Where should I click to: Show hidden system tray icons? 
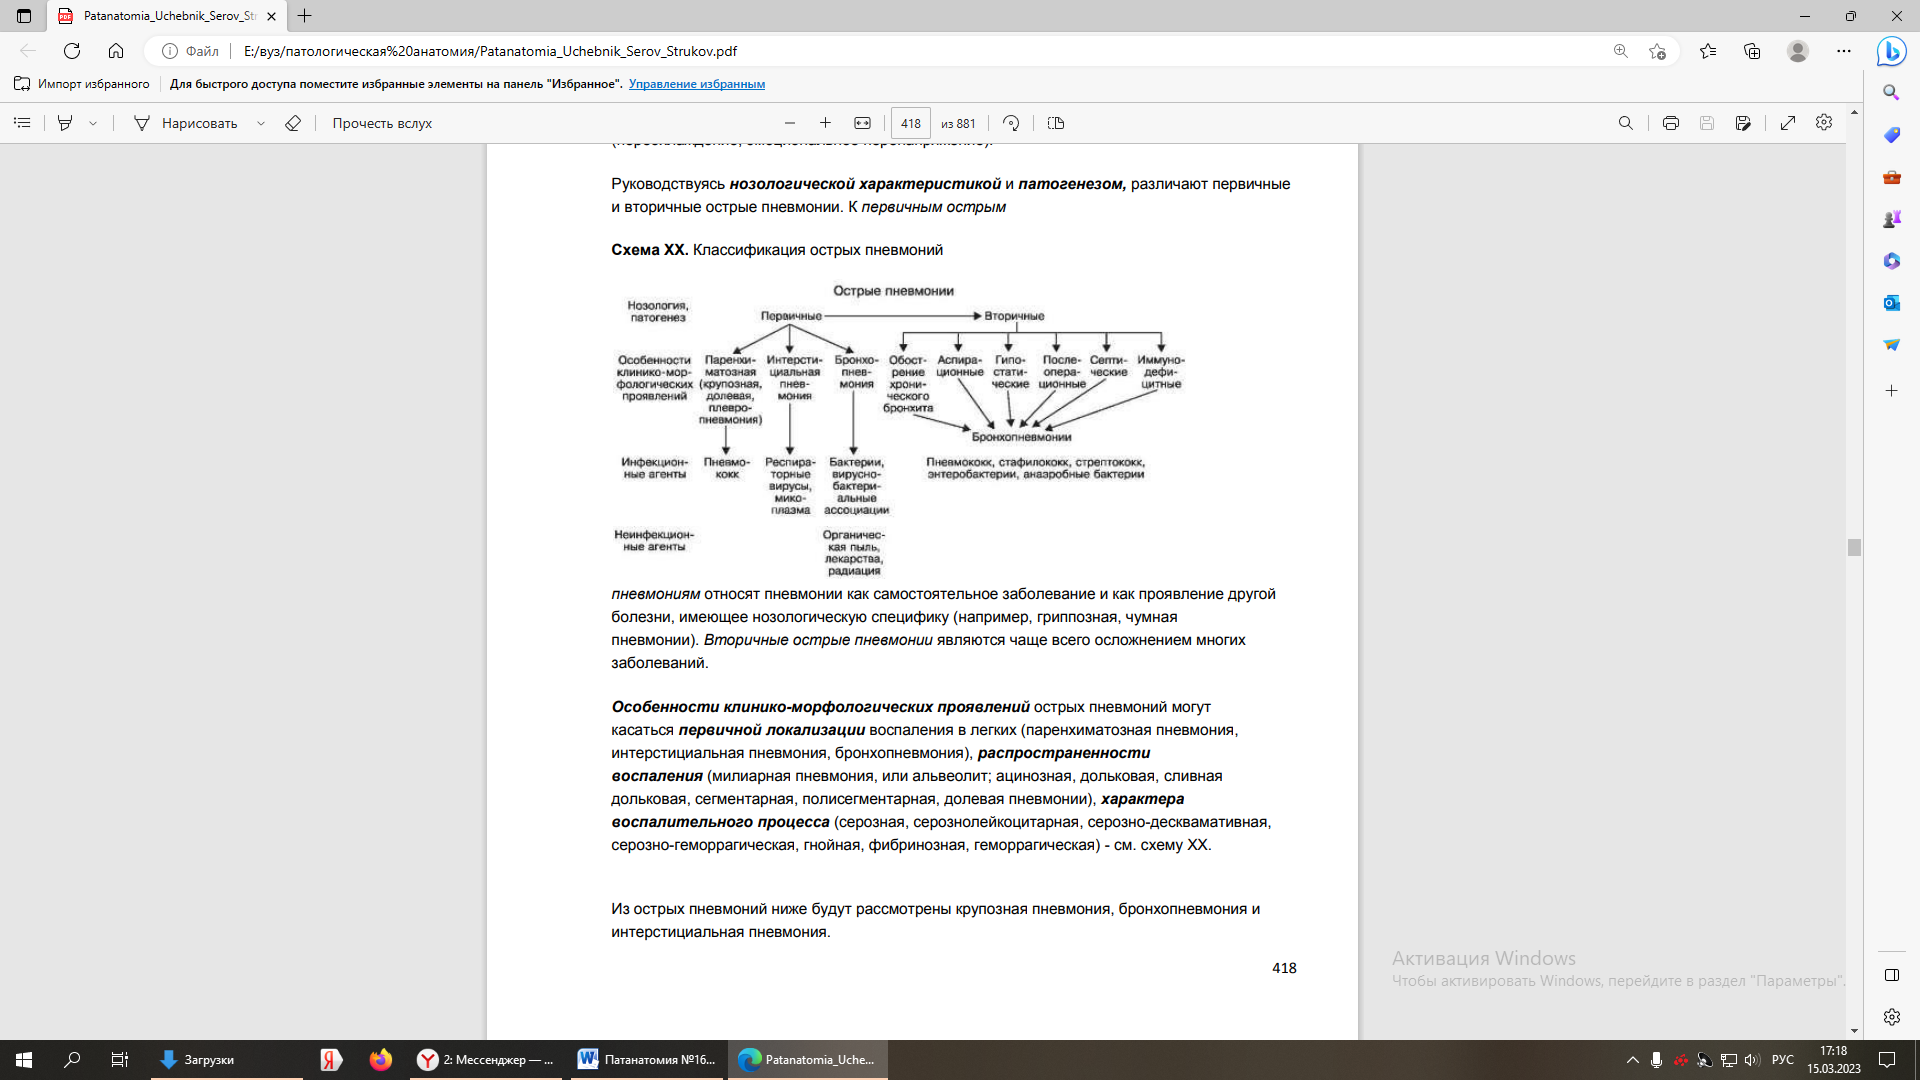1633,1060
